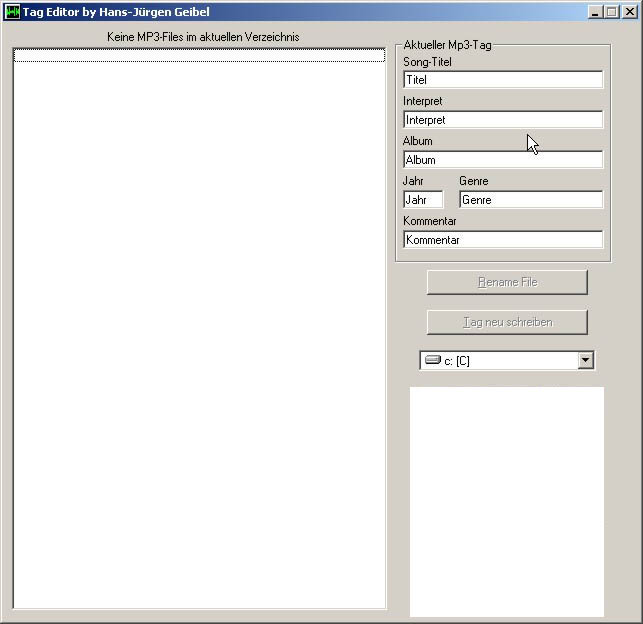
Task: Expand the drive dropdown arrow
Action: (x=586, y=360)
